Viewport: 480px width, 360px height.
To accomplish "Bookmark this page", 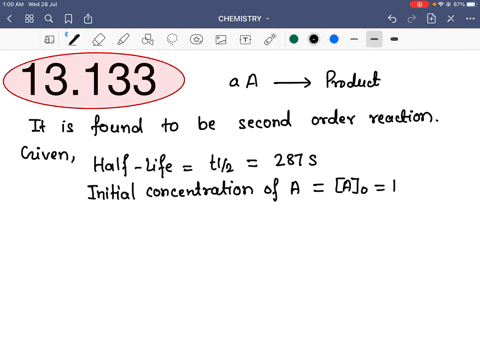I will coord(68,19).
